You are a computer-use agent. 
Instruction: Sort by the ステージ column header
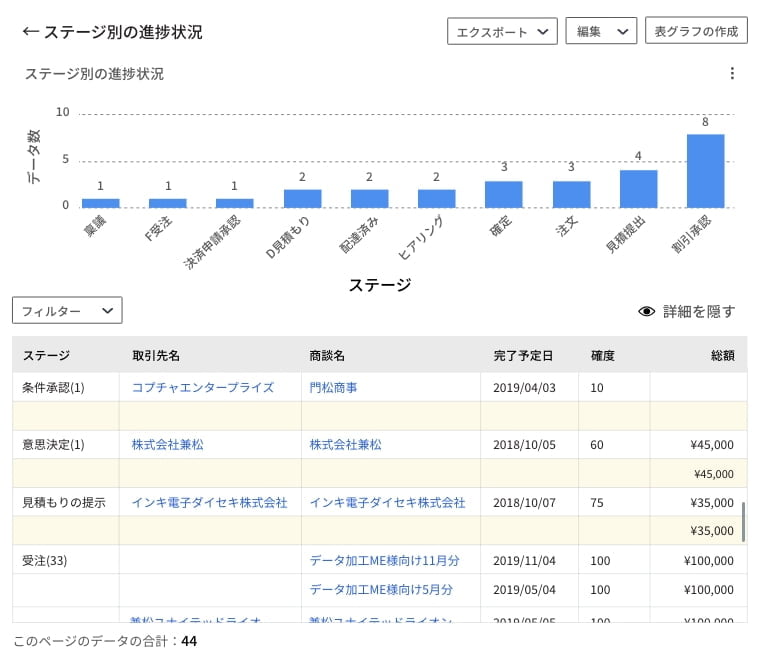(x=47, y=355)
